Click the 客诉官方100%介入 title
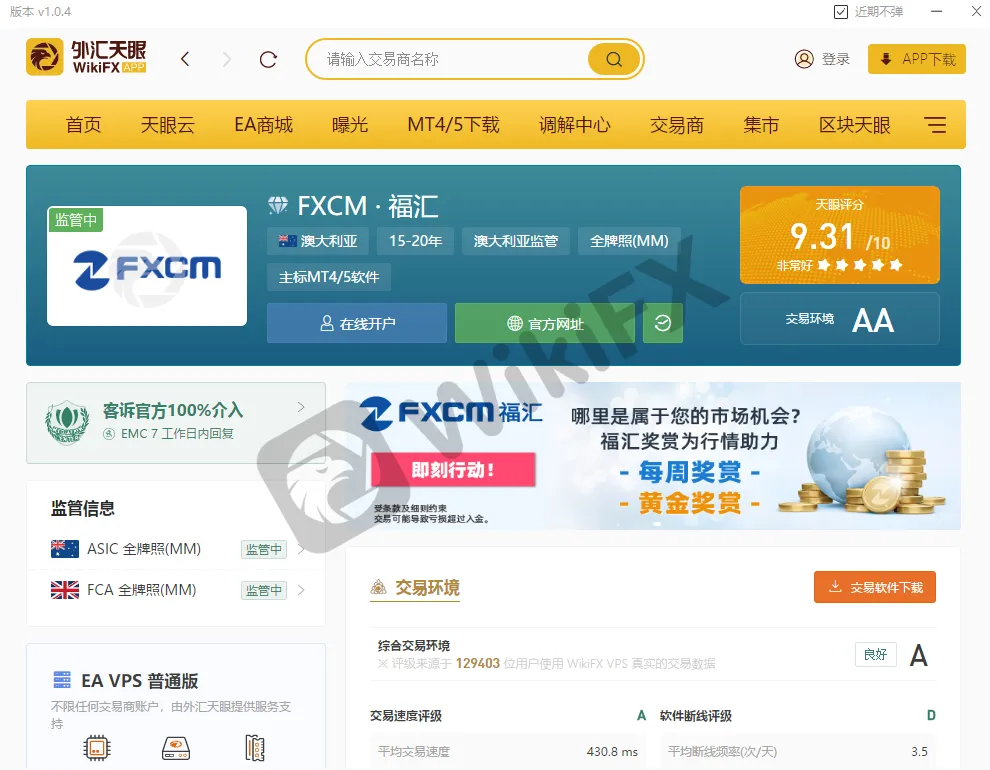This screenshot has width=990, height=770. coord(173,410)
